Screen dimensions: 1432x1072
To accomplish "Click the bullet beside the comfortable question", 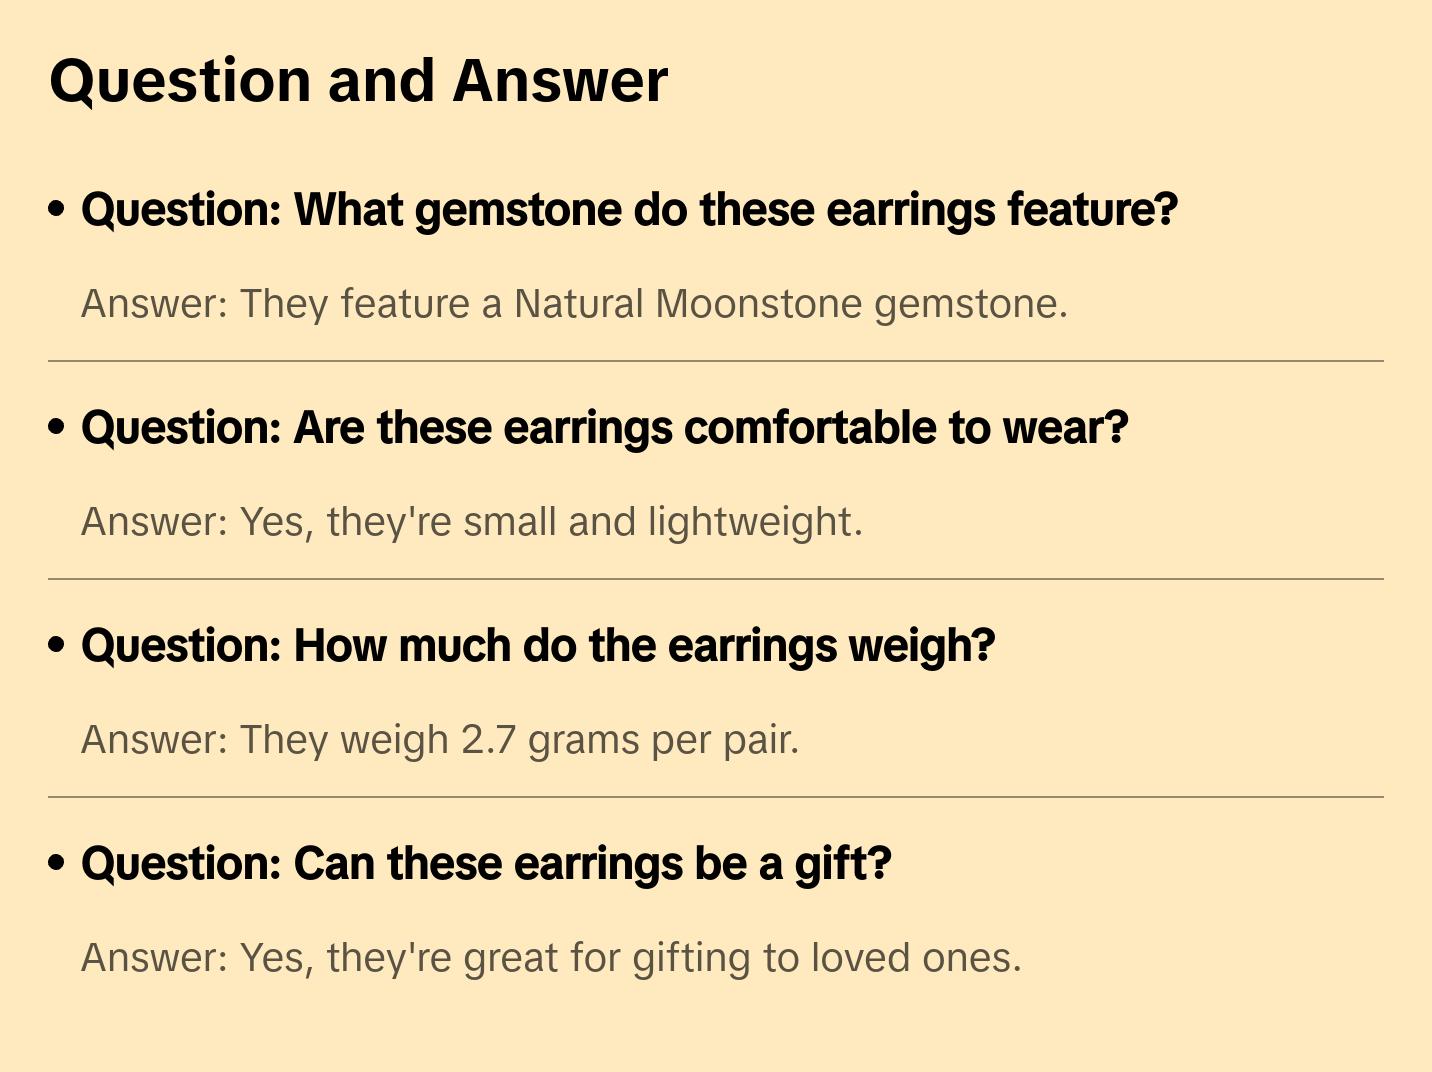I will pos(57,427).
